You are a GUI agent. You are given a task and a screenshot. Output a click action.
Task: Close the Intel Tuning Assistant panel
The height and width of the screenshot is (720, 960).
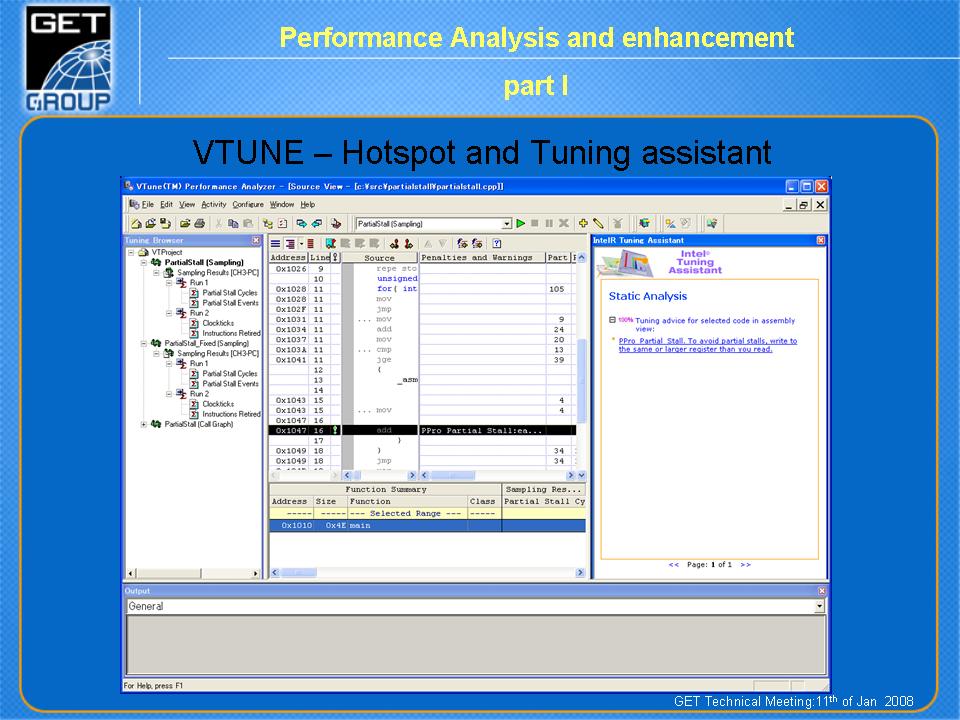(x=820, y=241)
